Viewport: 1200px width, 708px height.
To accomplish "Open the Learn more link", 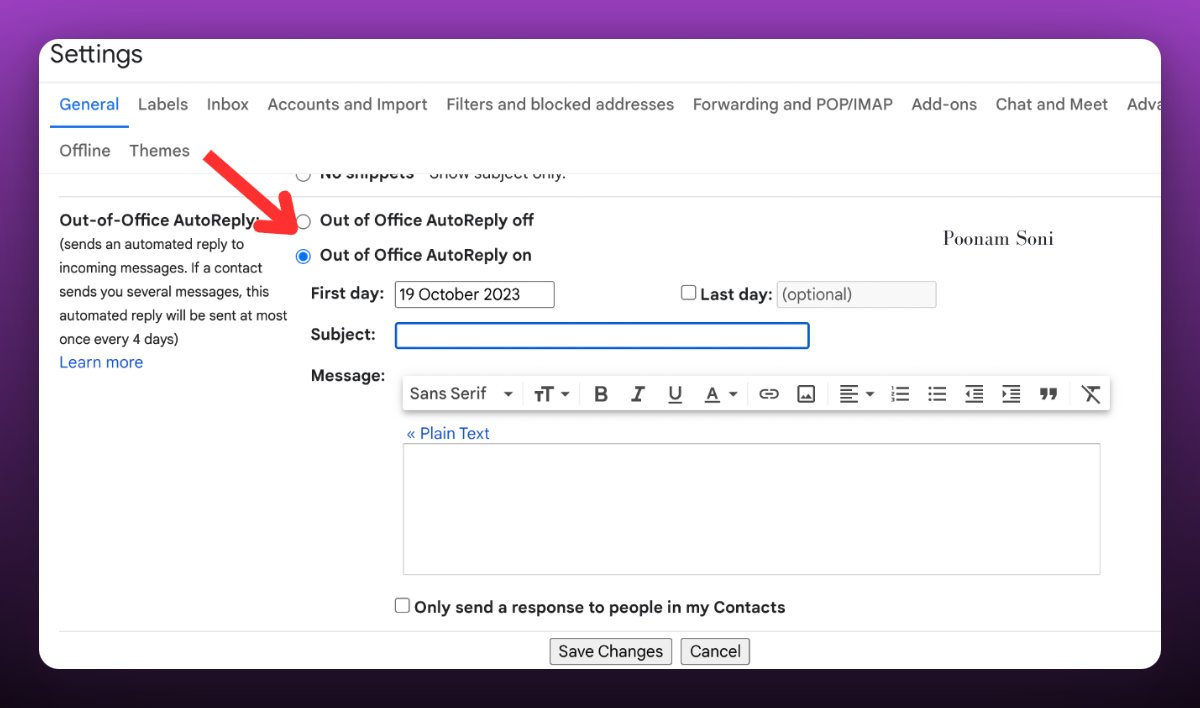I will click(x=101, y=363).
